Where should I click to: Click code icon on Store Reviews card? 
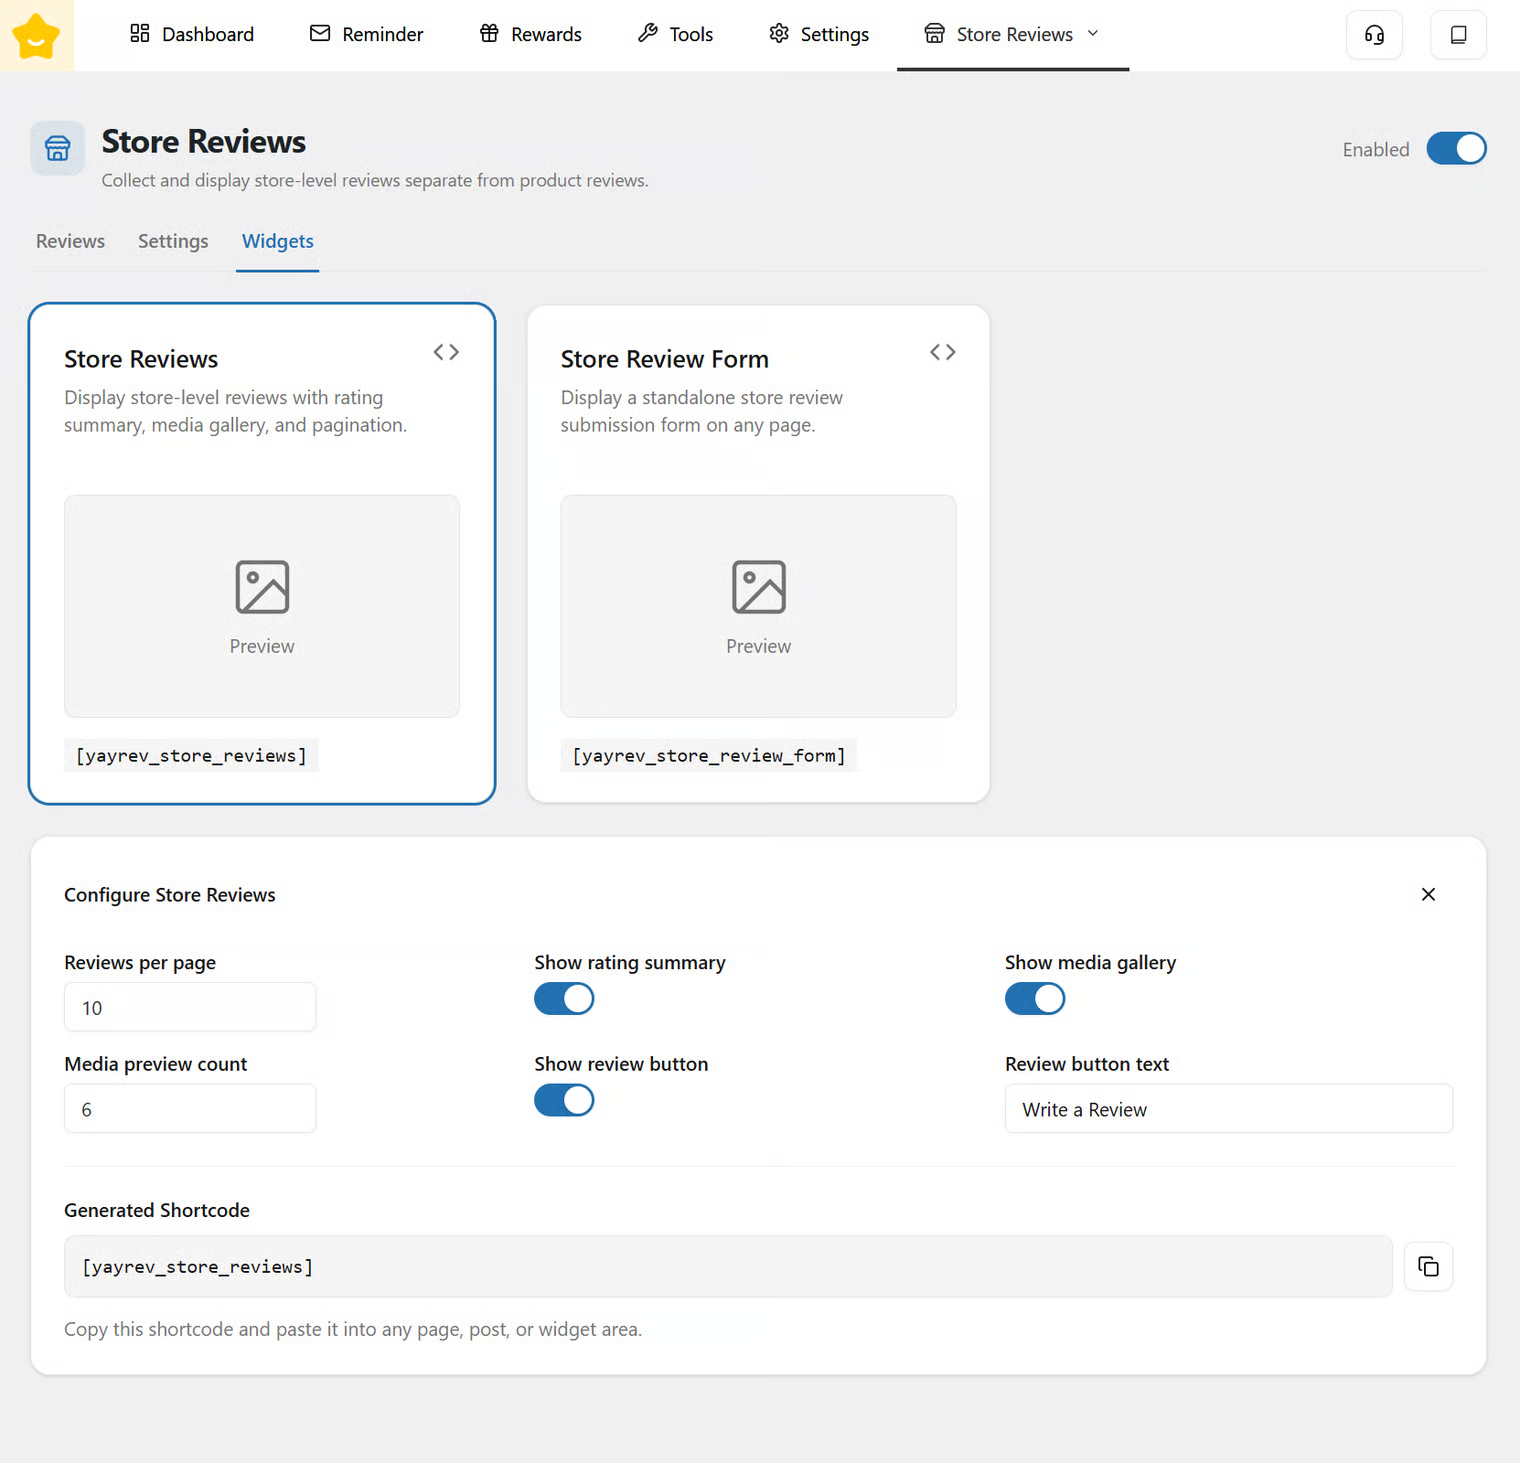coord(446,352)
